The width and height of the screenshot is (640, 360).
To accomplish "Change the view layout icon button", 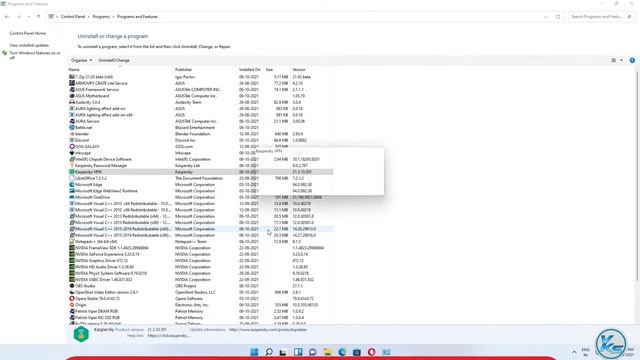I will pos(613,60).
